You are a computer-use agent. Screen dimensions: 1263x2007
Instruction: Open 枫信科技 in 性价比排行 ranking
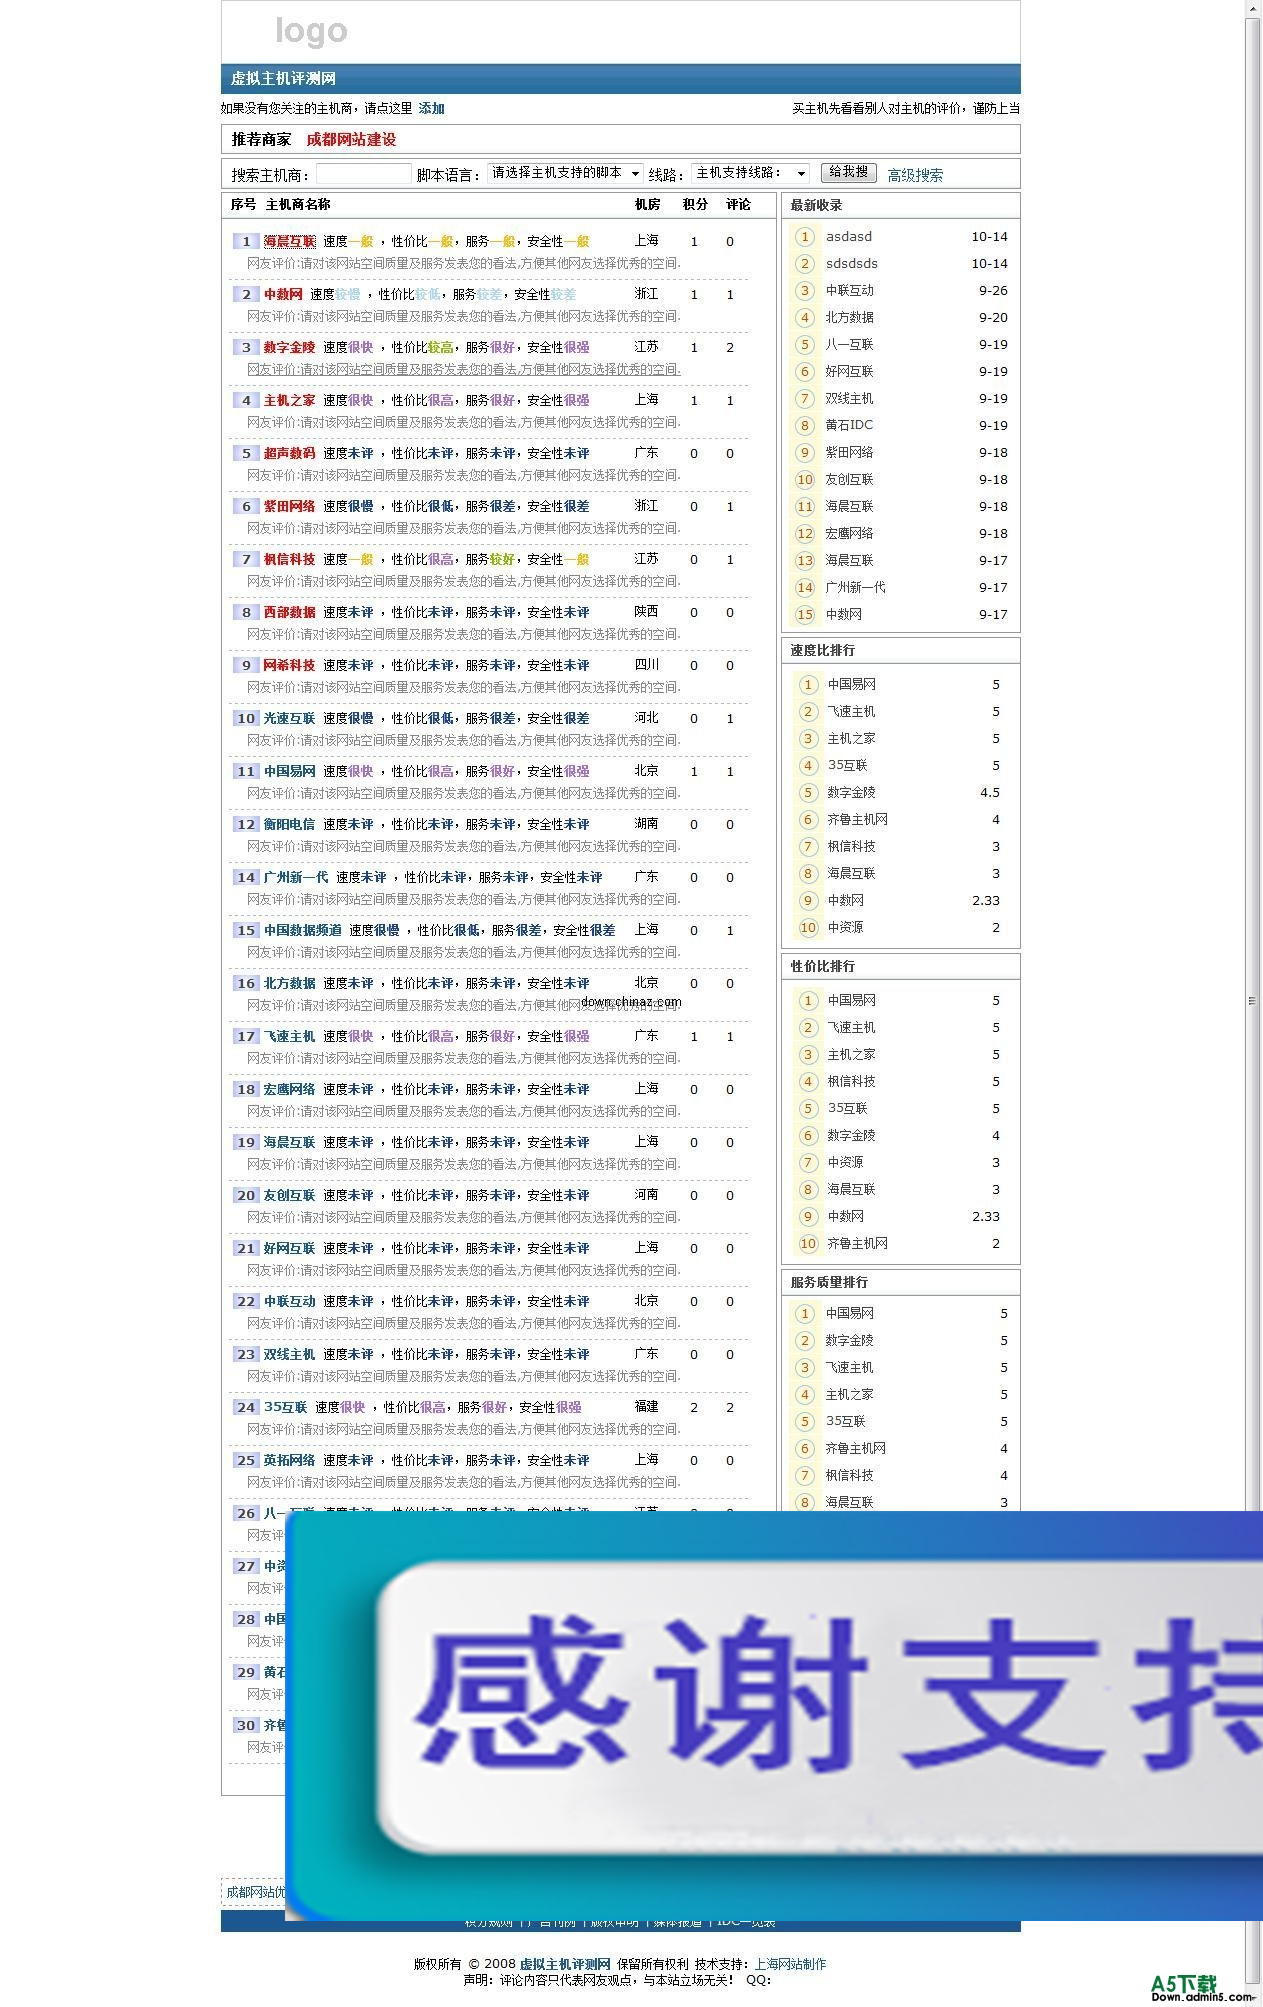(851, 1081)
